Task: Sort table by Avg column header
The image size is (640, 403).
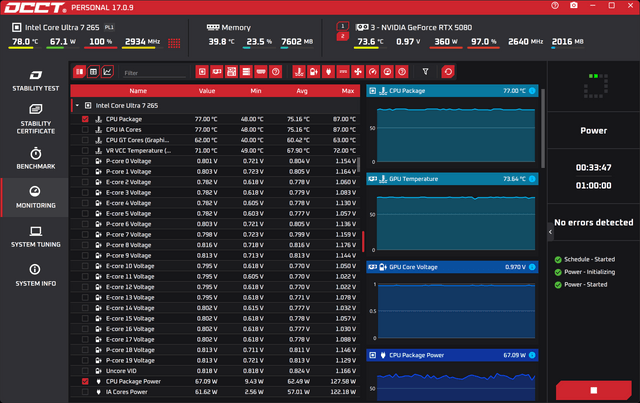Action: (302, 91)
